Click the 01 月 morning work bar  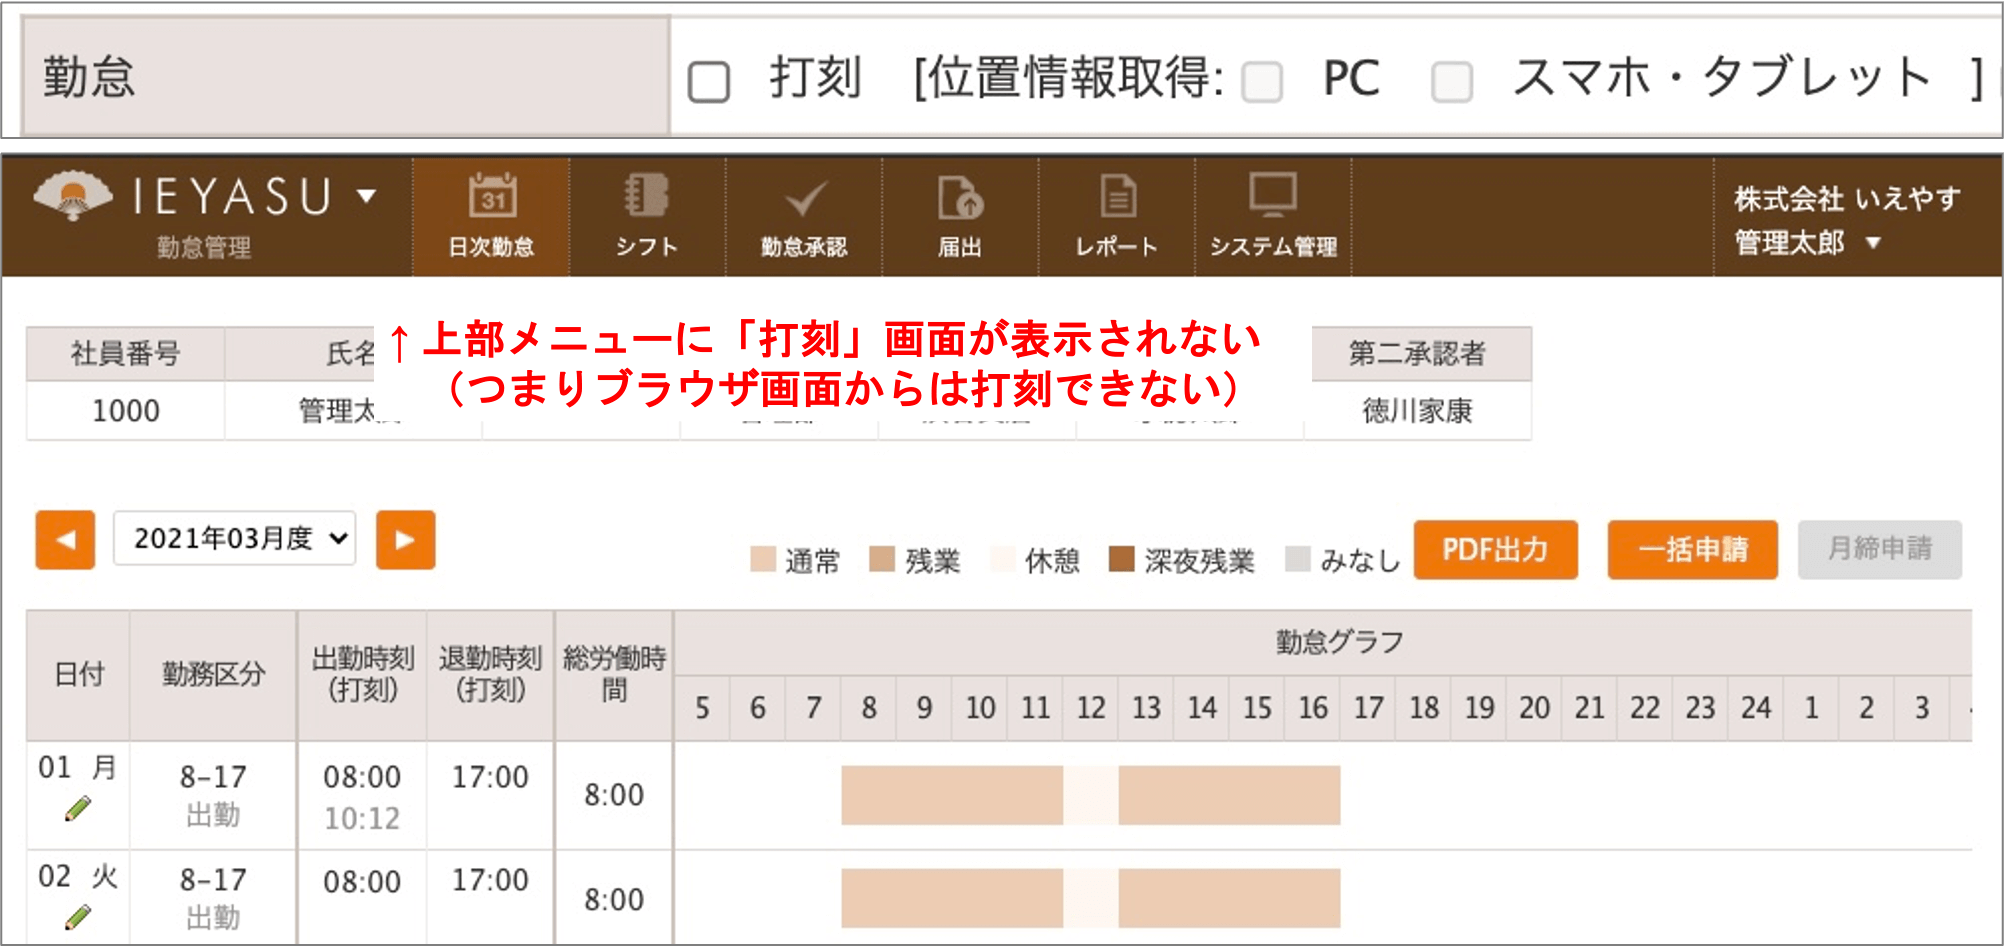click(952, 795)
